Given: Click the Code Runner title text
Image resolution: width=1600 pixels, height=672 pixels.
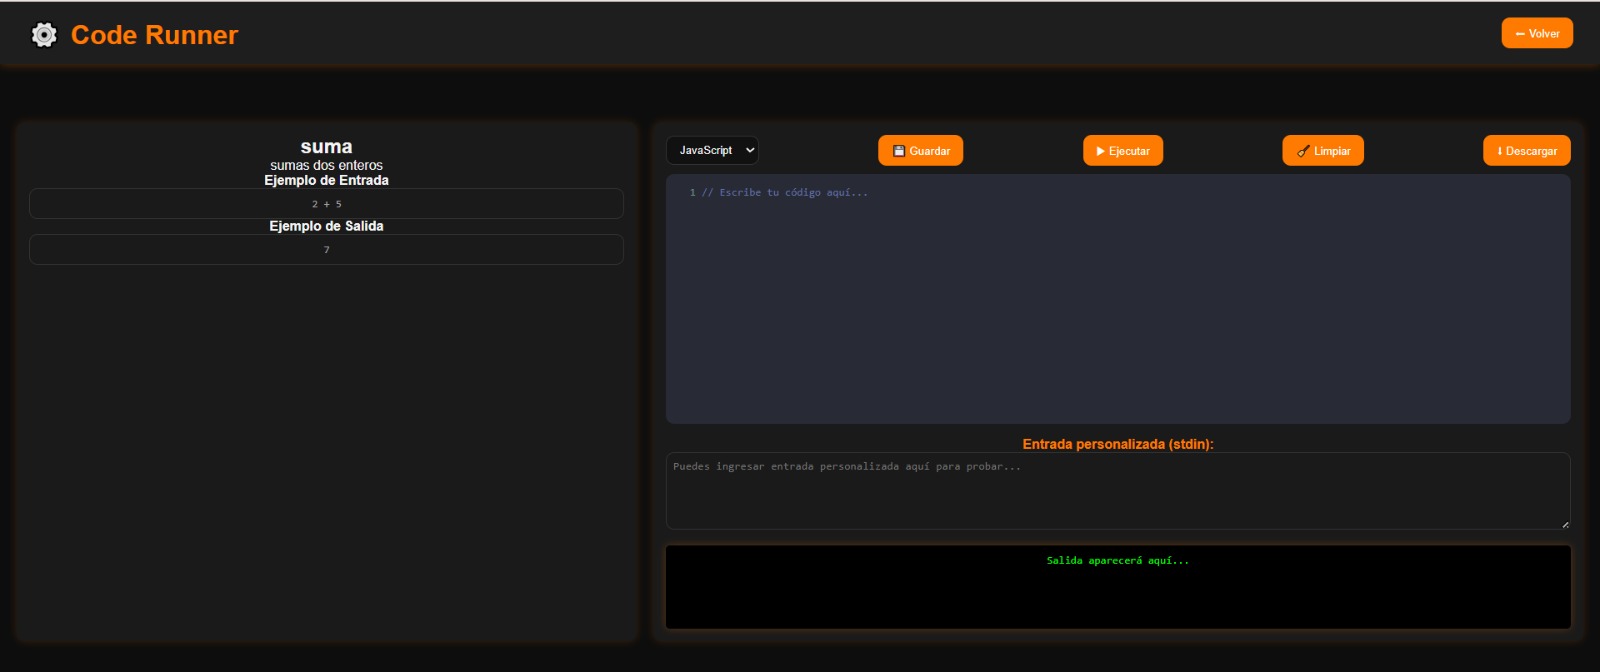Looking at the screenshot, I should pos(154,35).
